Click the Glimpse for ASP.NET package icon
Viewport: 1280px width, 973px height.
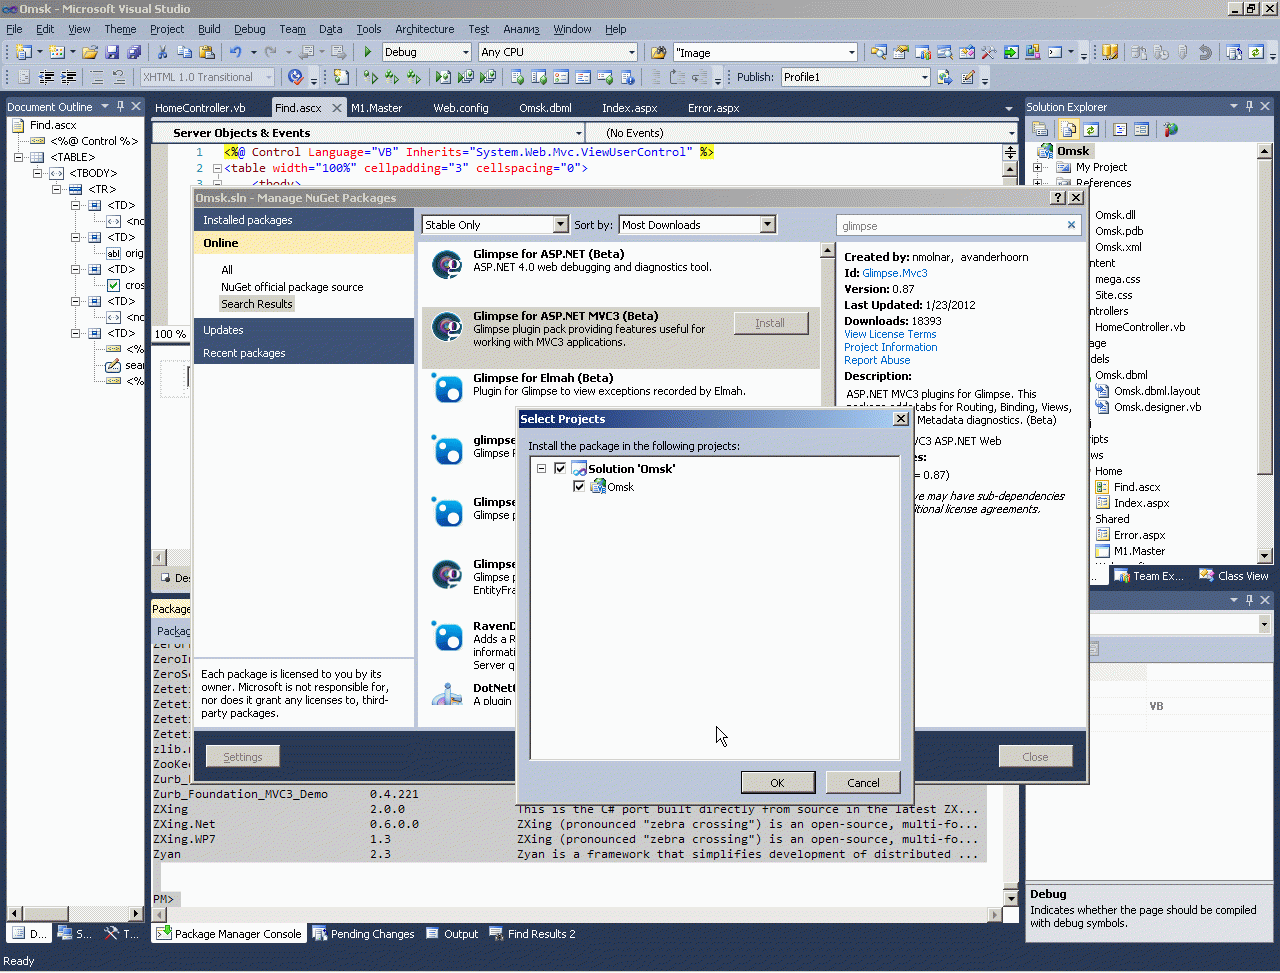pos(447,264)
